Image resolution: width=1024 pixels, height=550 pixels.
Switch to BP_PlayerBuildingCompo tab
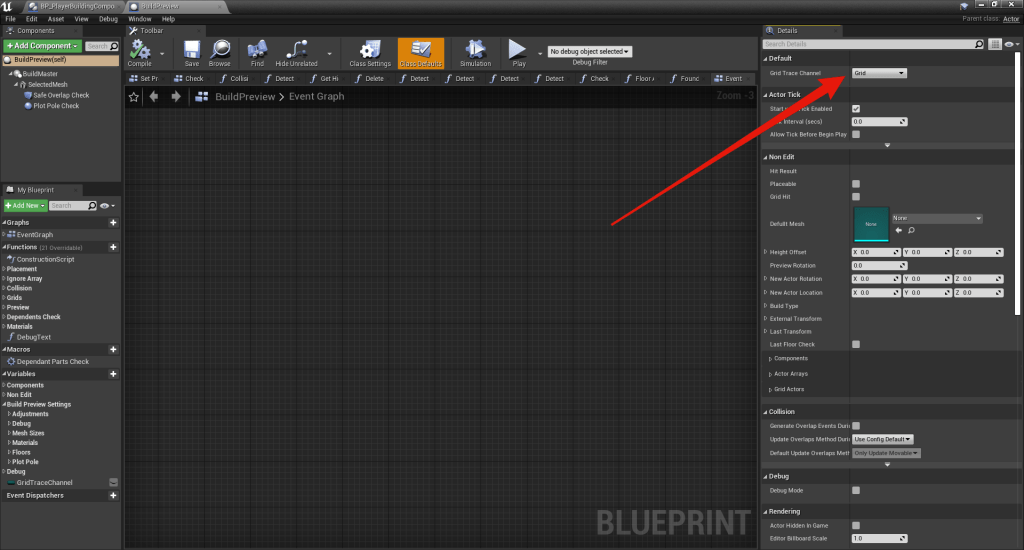[x=72, y=7]
